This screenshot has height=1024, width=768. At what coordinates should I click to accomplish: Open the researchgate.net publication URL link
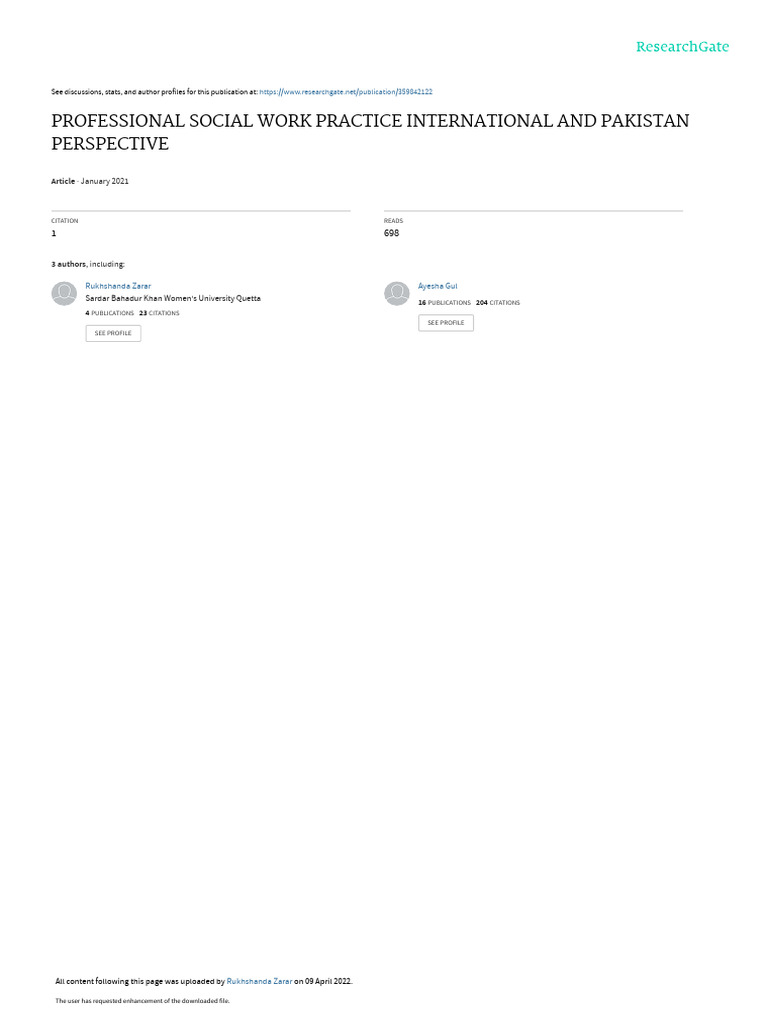tap(345, 92)
